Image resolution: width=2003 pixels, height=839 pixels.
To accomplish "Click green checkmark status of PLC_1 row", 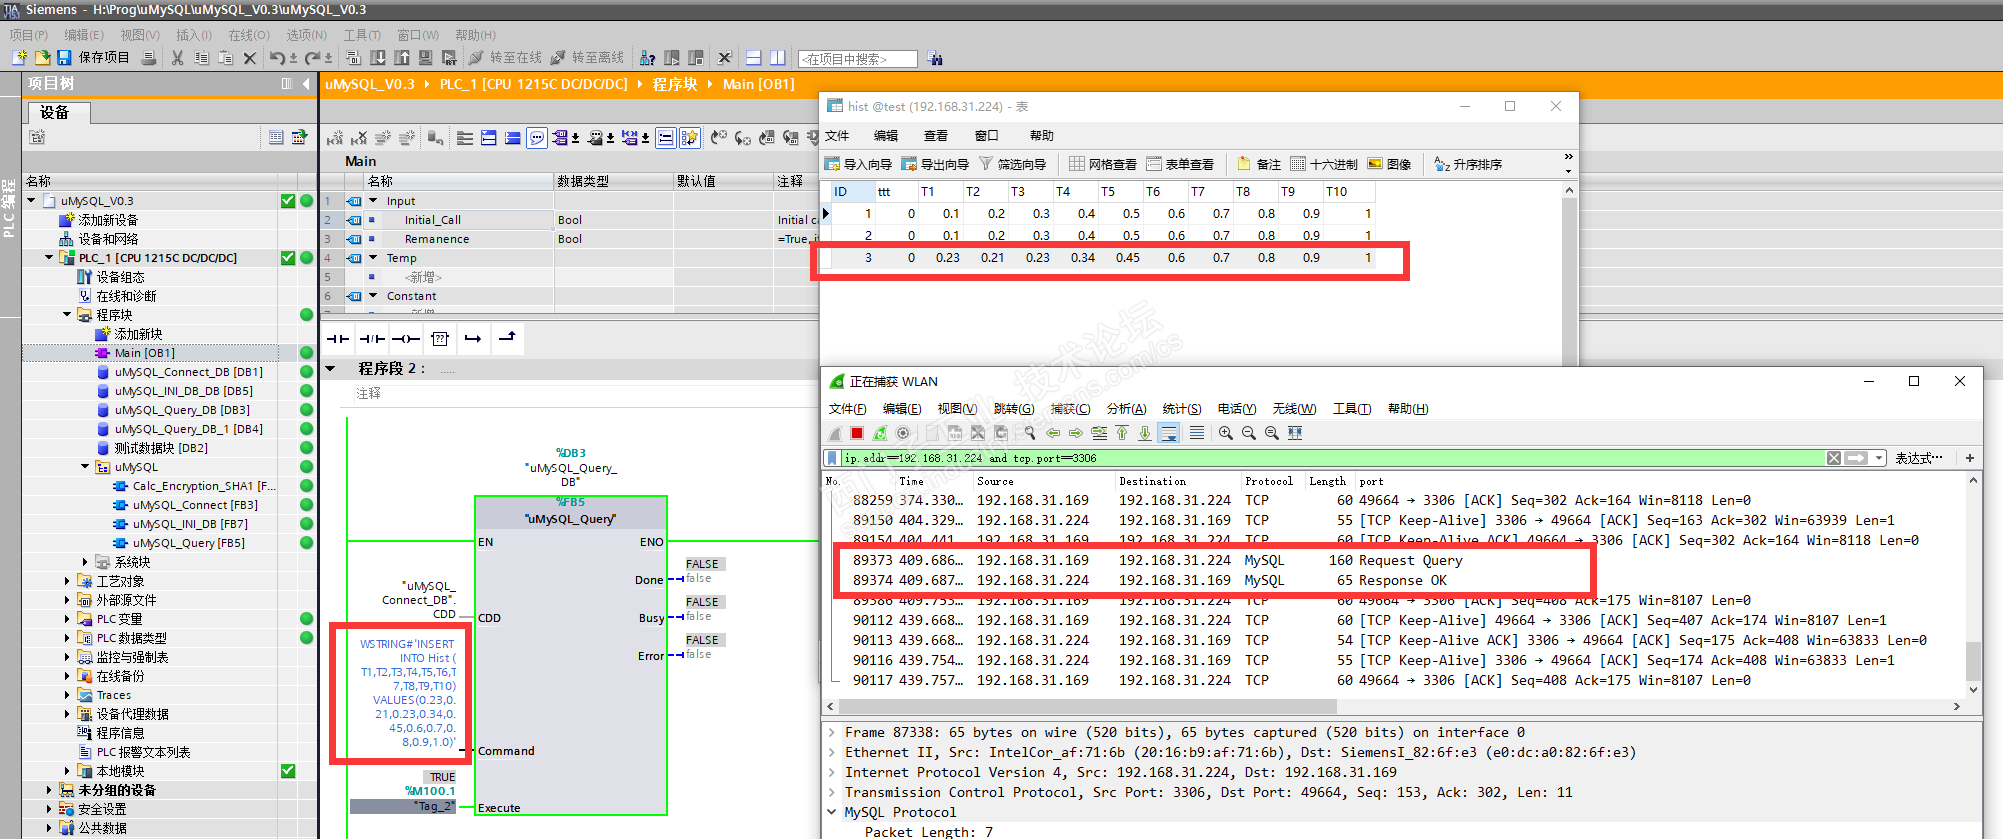I will pos(288,258).
